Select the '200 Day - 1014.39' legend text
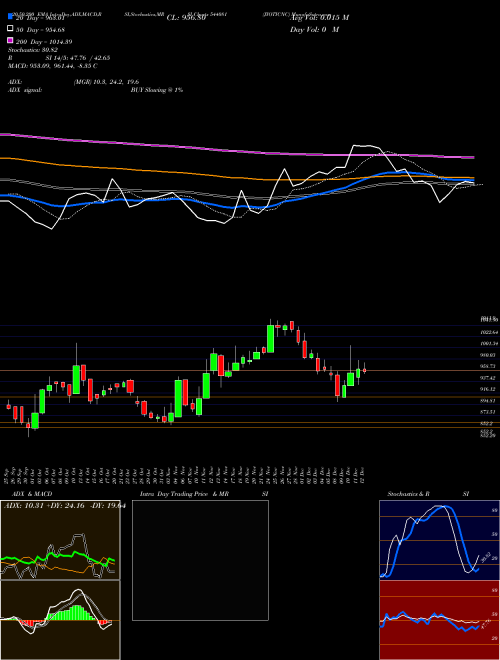The width and height of the screenshot is (500, 660). 44,42
